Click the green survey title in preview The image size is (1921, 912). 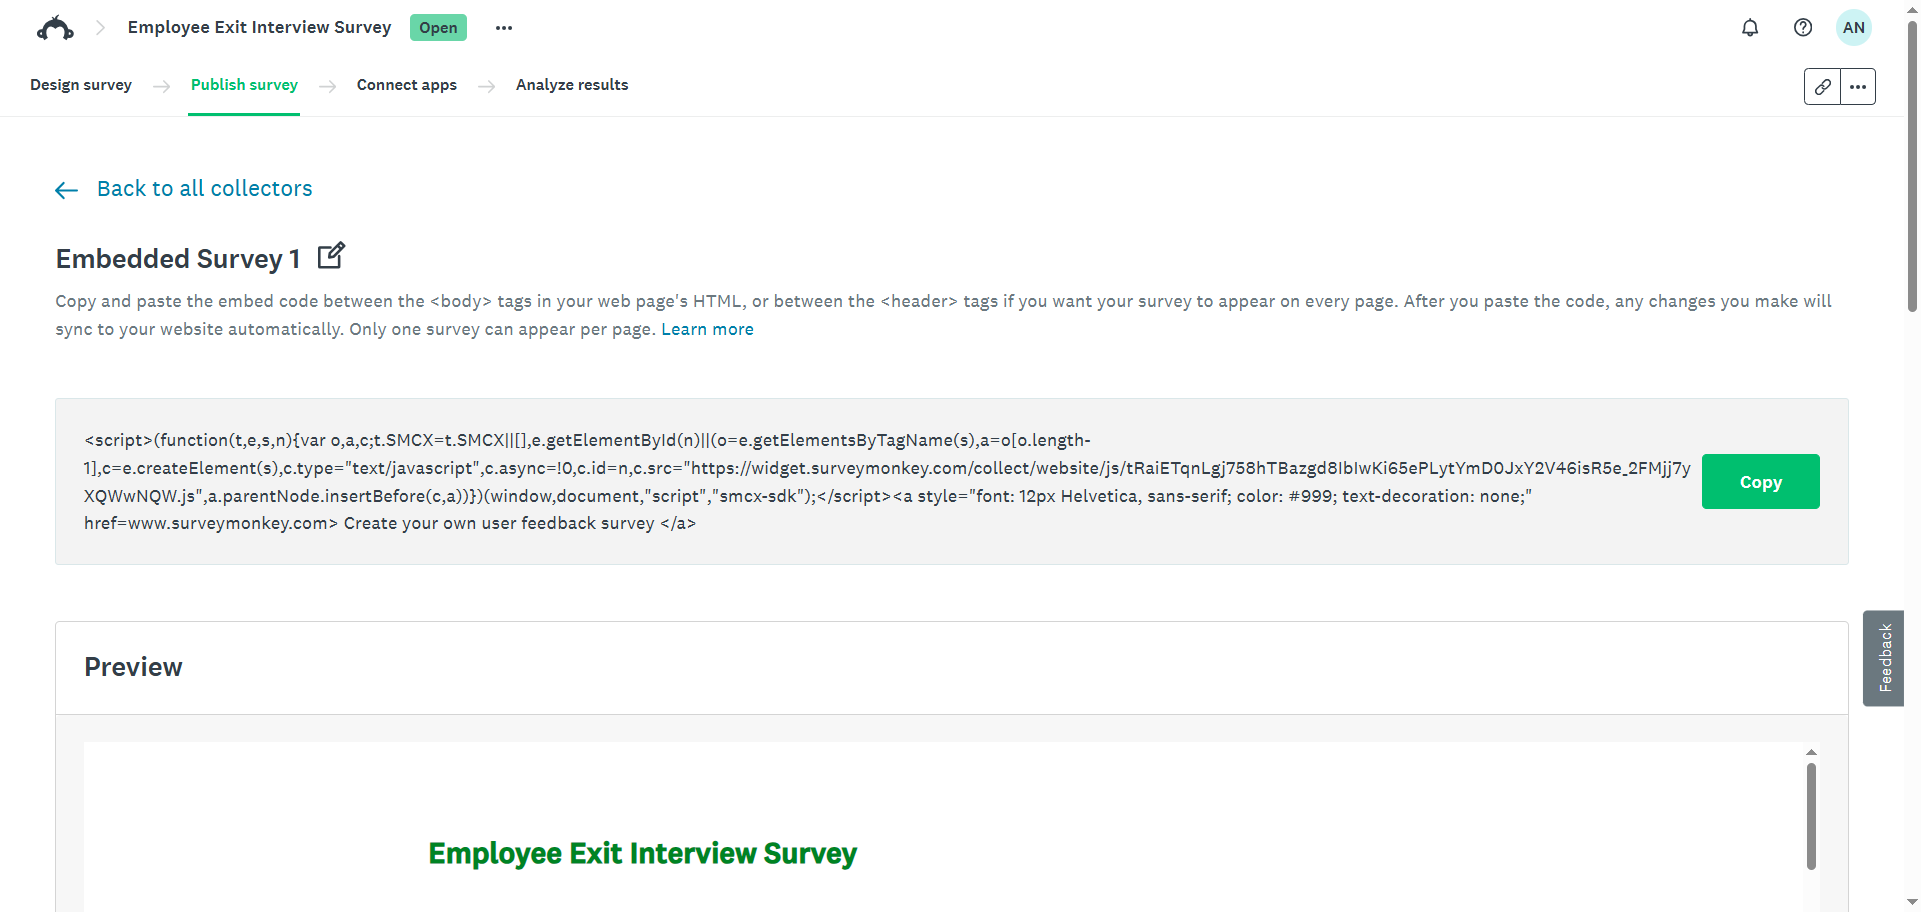coord(642,853)
